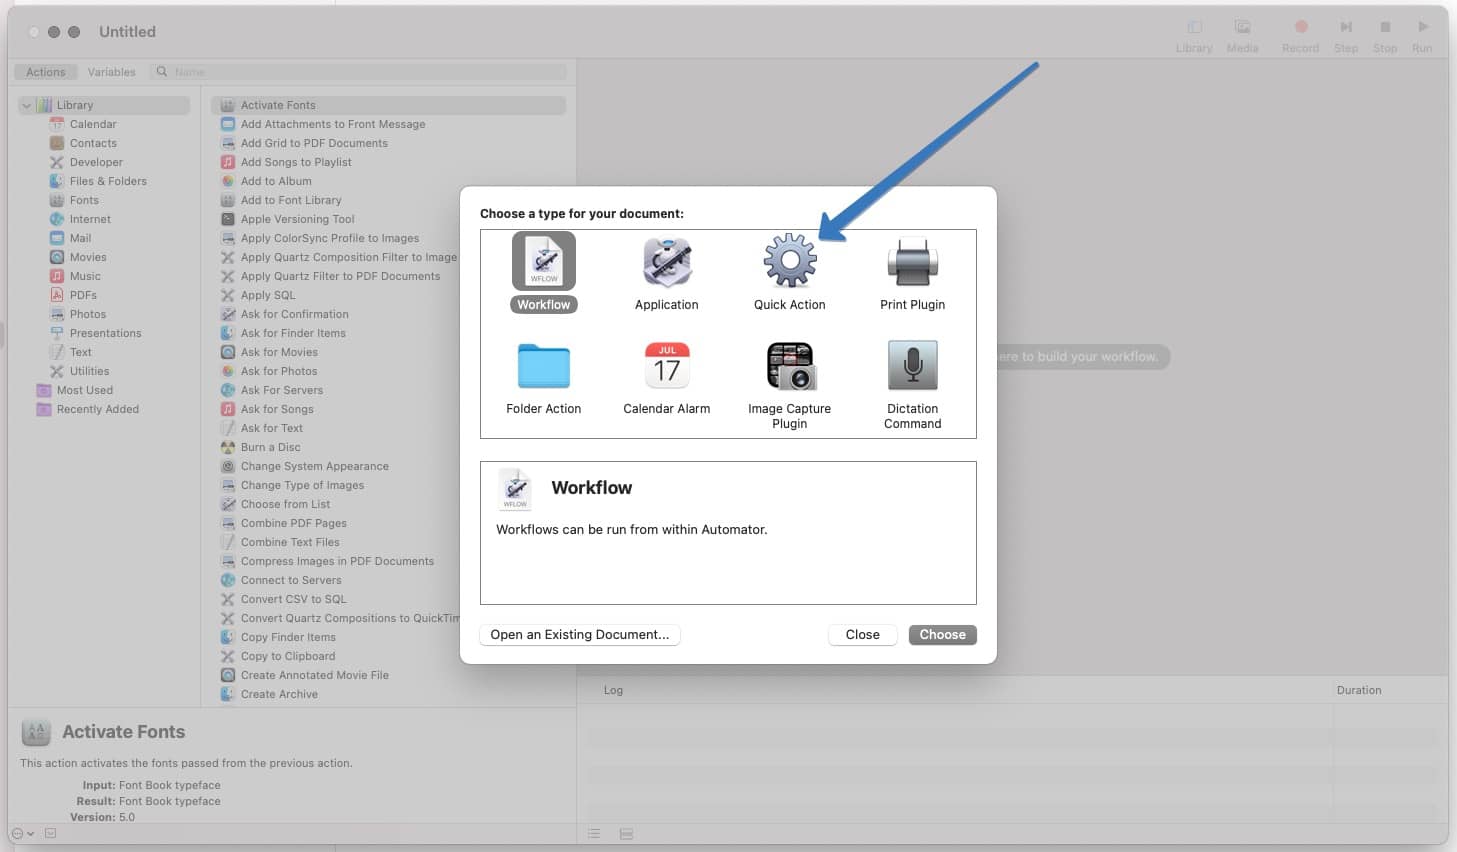Choose the Quick Action gear icon
Viewport: 1457px width, 852px height.
pyautogui.click(x=790, y=261)
